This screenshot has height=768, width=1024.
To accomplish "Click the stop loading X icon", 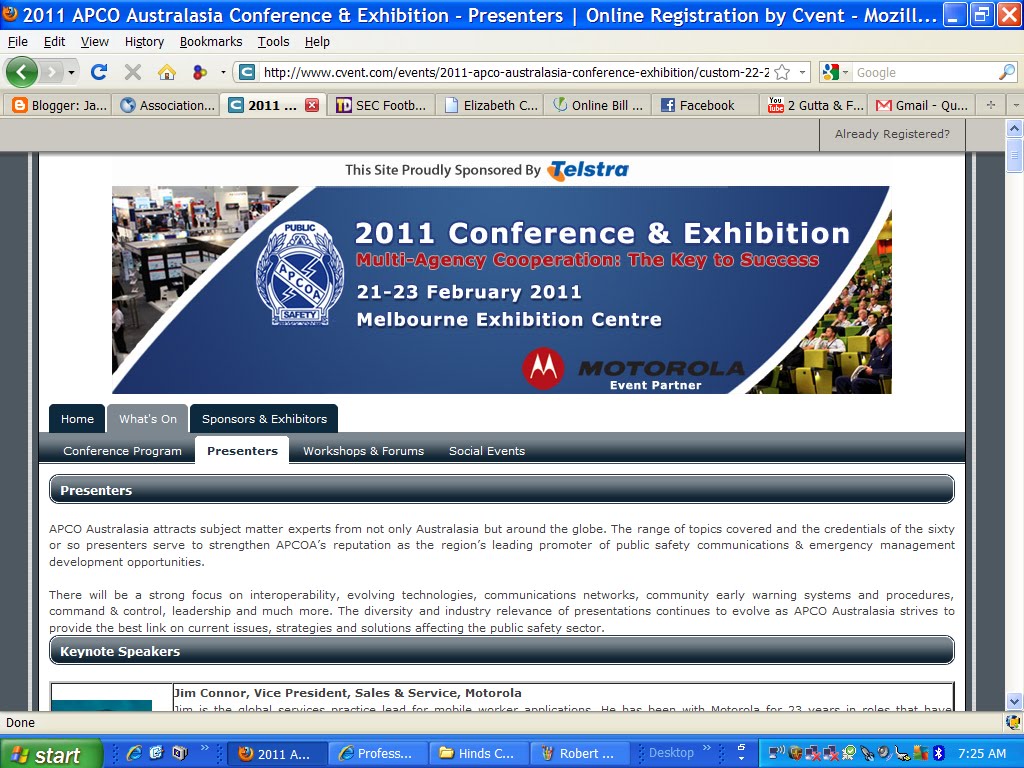I will pos(133,72).
